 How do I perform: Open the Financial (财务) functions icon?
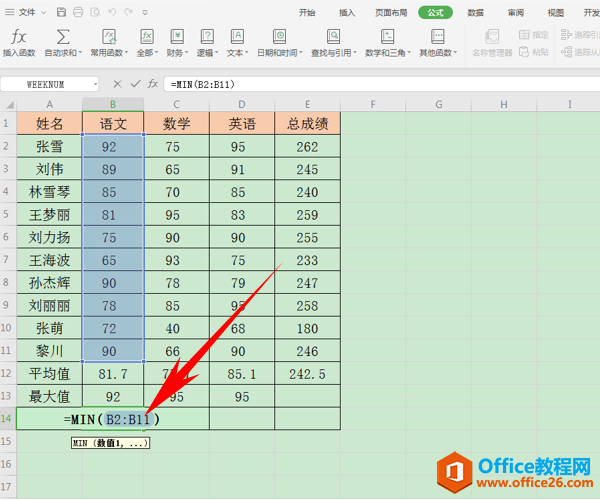point(177,37)
